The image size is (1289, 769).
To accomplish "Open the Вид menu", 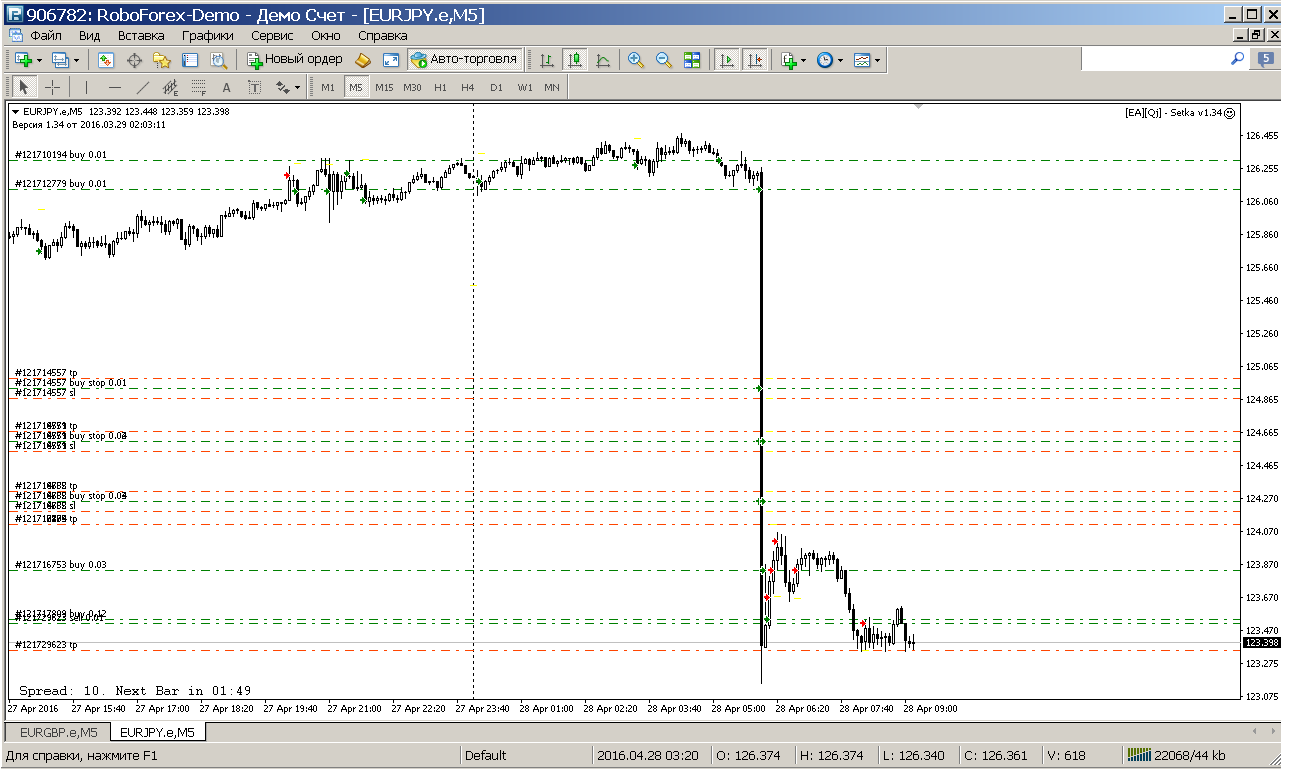I will pos(89,35).
